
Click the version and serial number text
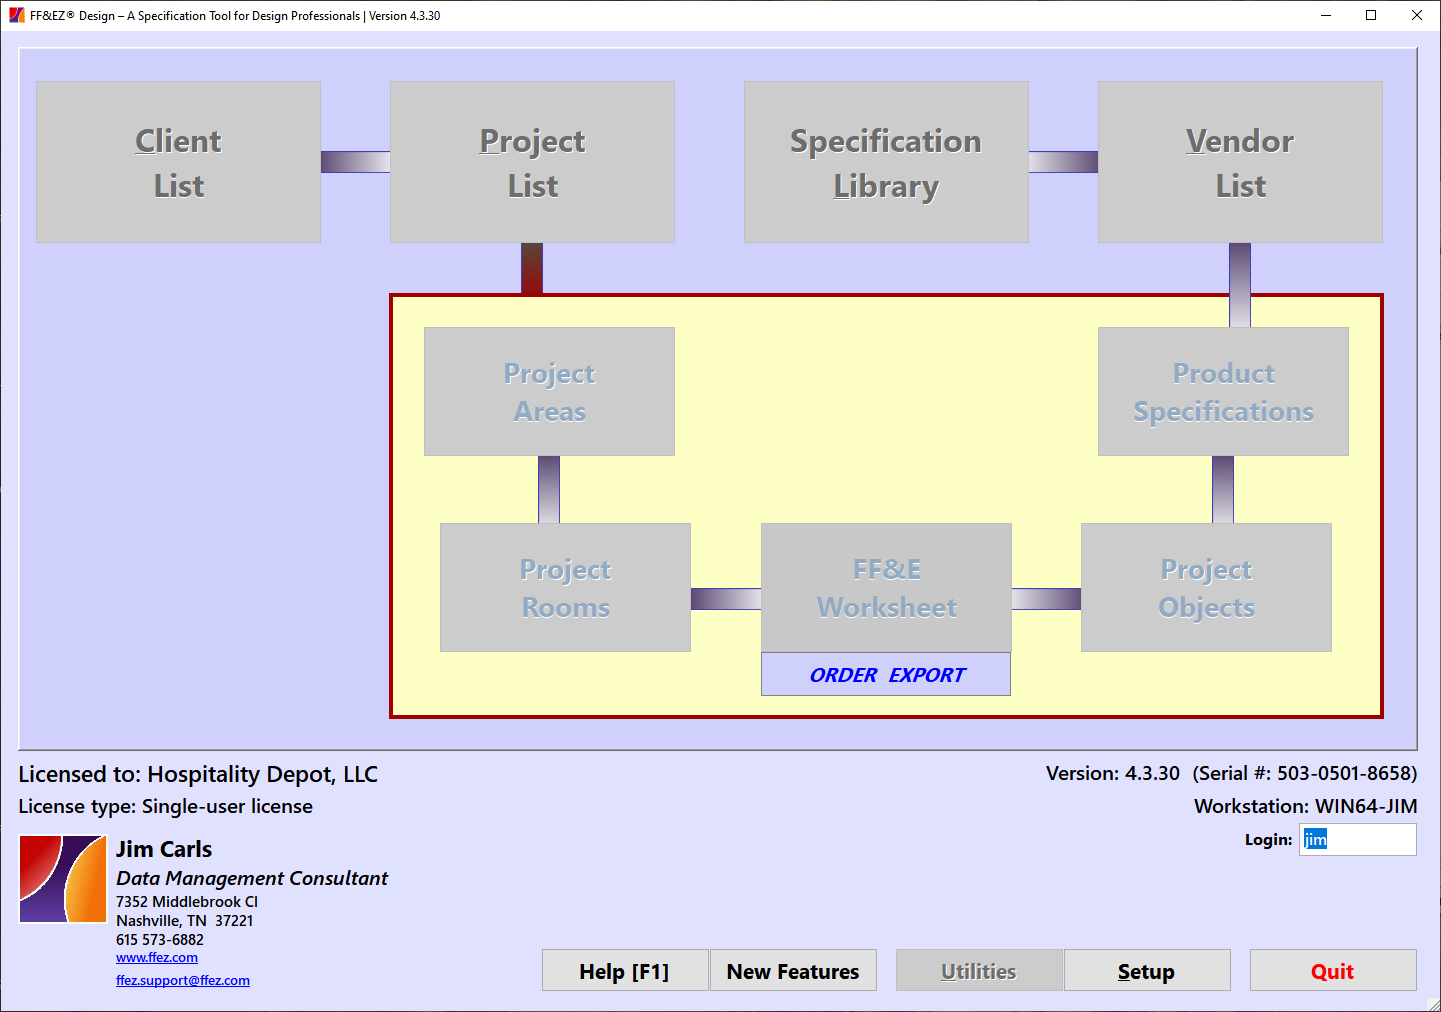(x=1231, y=773)
